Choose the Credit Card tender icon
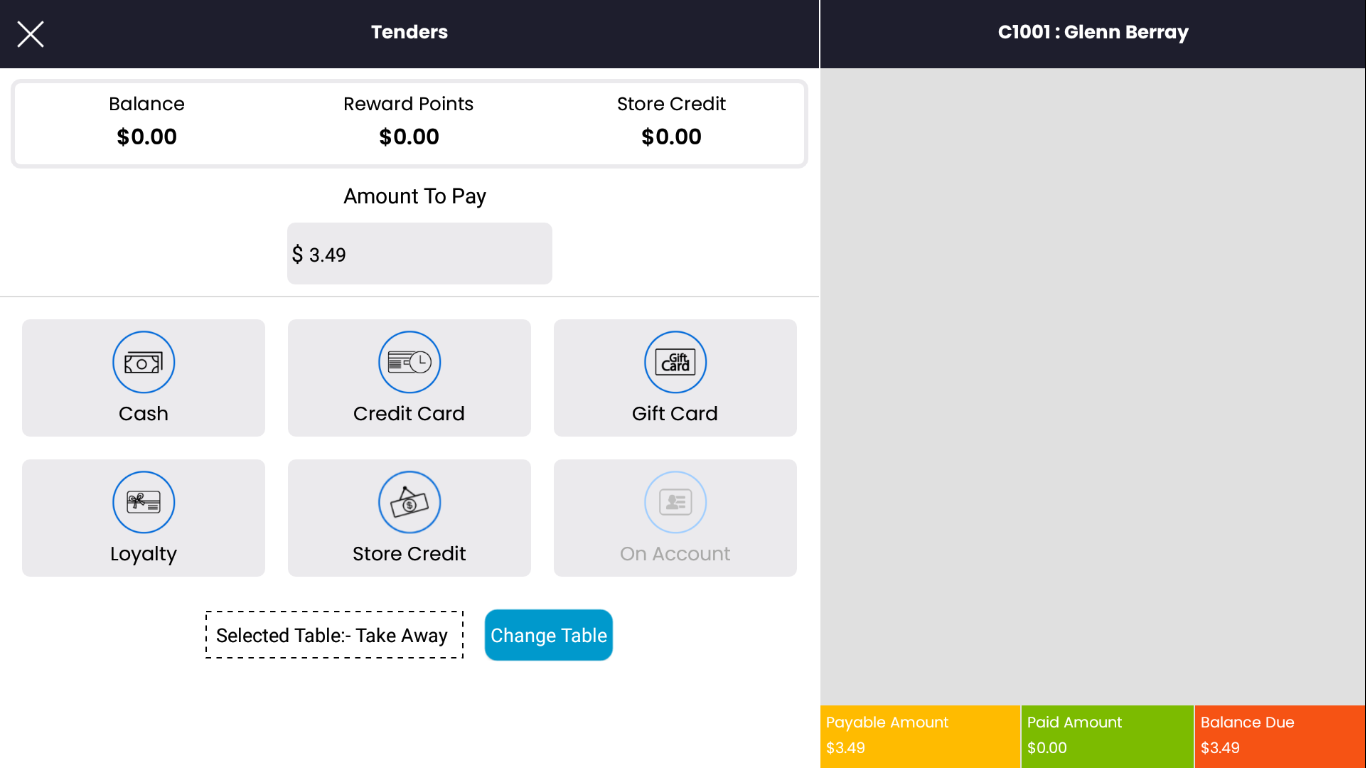Screen dimensions: 1366x768 click(409, 362)
